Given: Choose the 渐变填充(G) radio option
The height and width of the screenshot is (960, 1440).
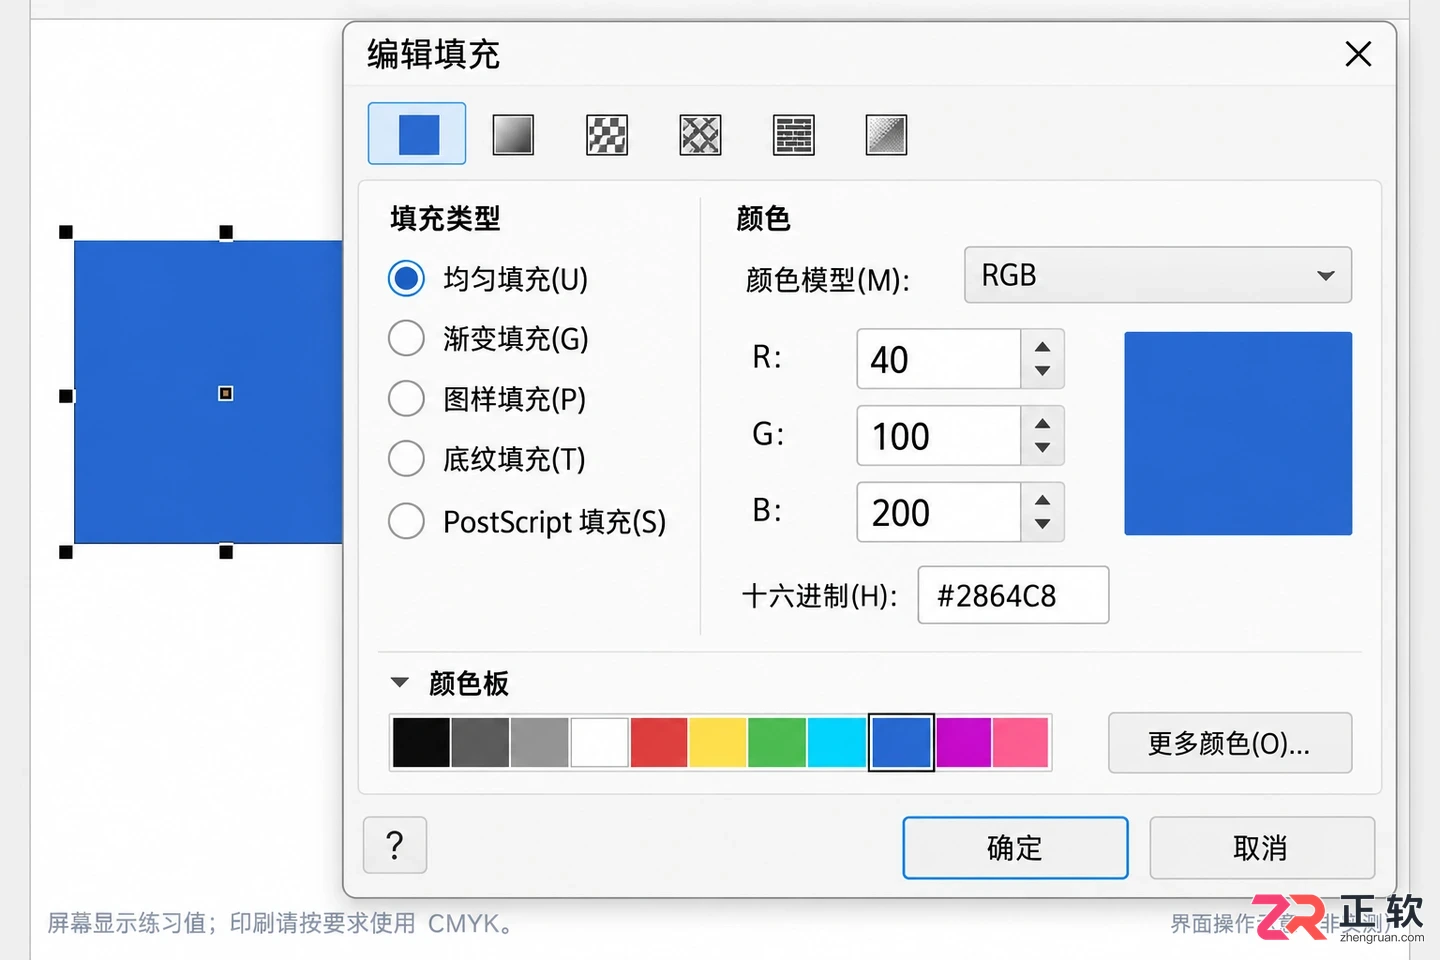Looking at the screenshot, I should click(406, 338).
